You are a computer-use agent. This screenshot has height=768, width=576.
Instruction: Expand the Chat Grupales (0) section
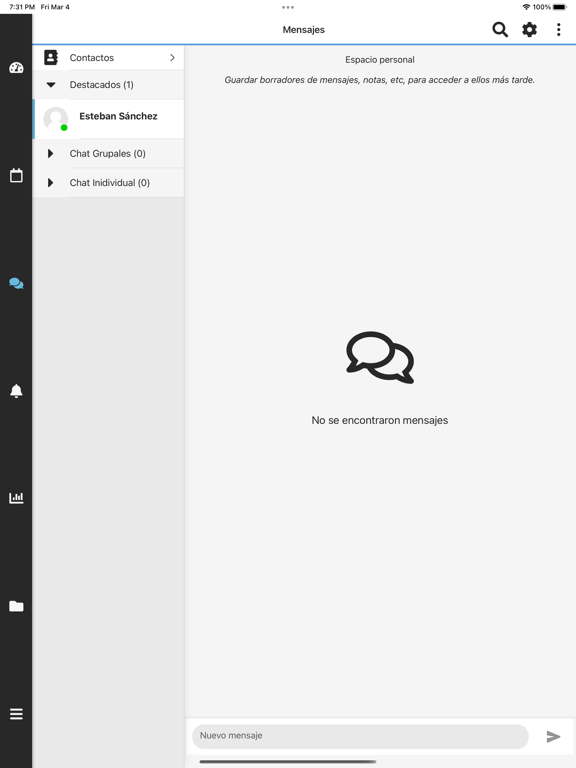pos(108,153)
